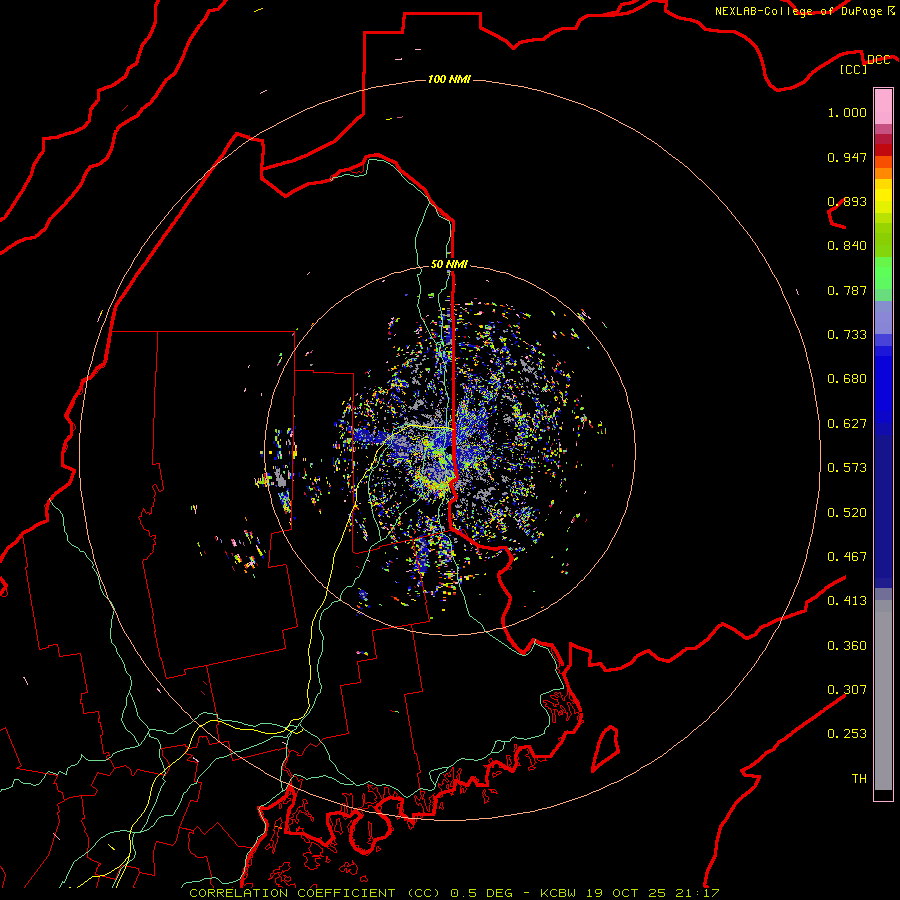Click the pink top segment of the color bar

coord(883,106)
